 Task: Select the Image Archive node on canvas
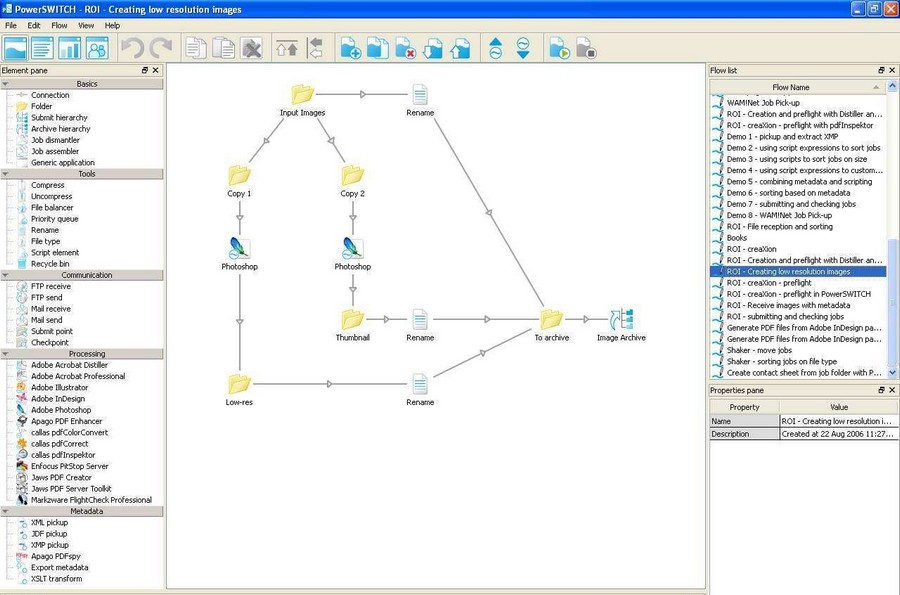[x=621, y=320]
